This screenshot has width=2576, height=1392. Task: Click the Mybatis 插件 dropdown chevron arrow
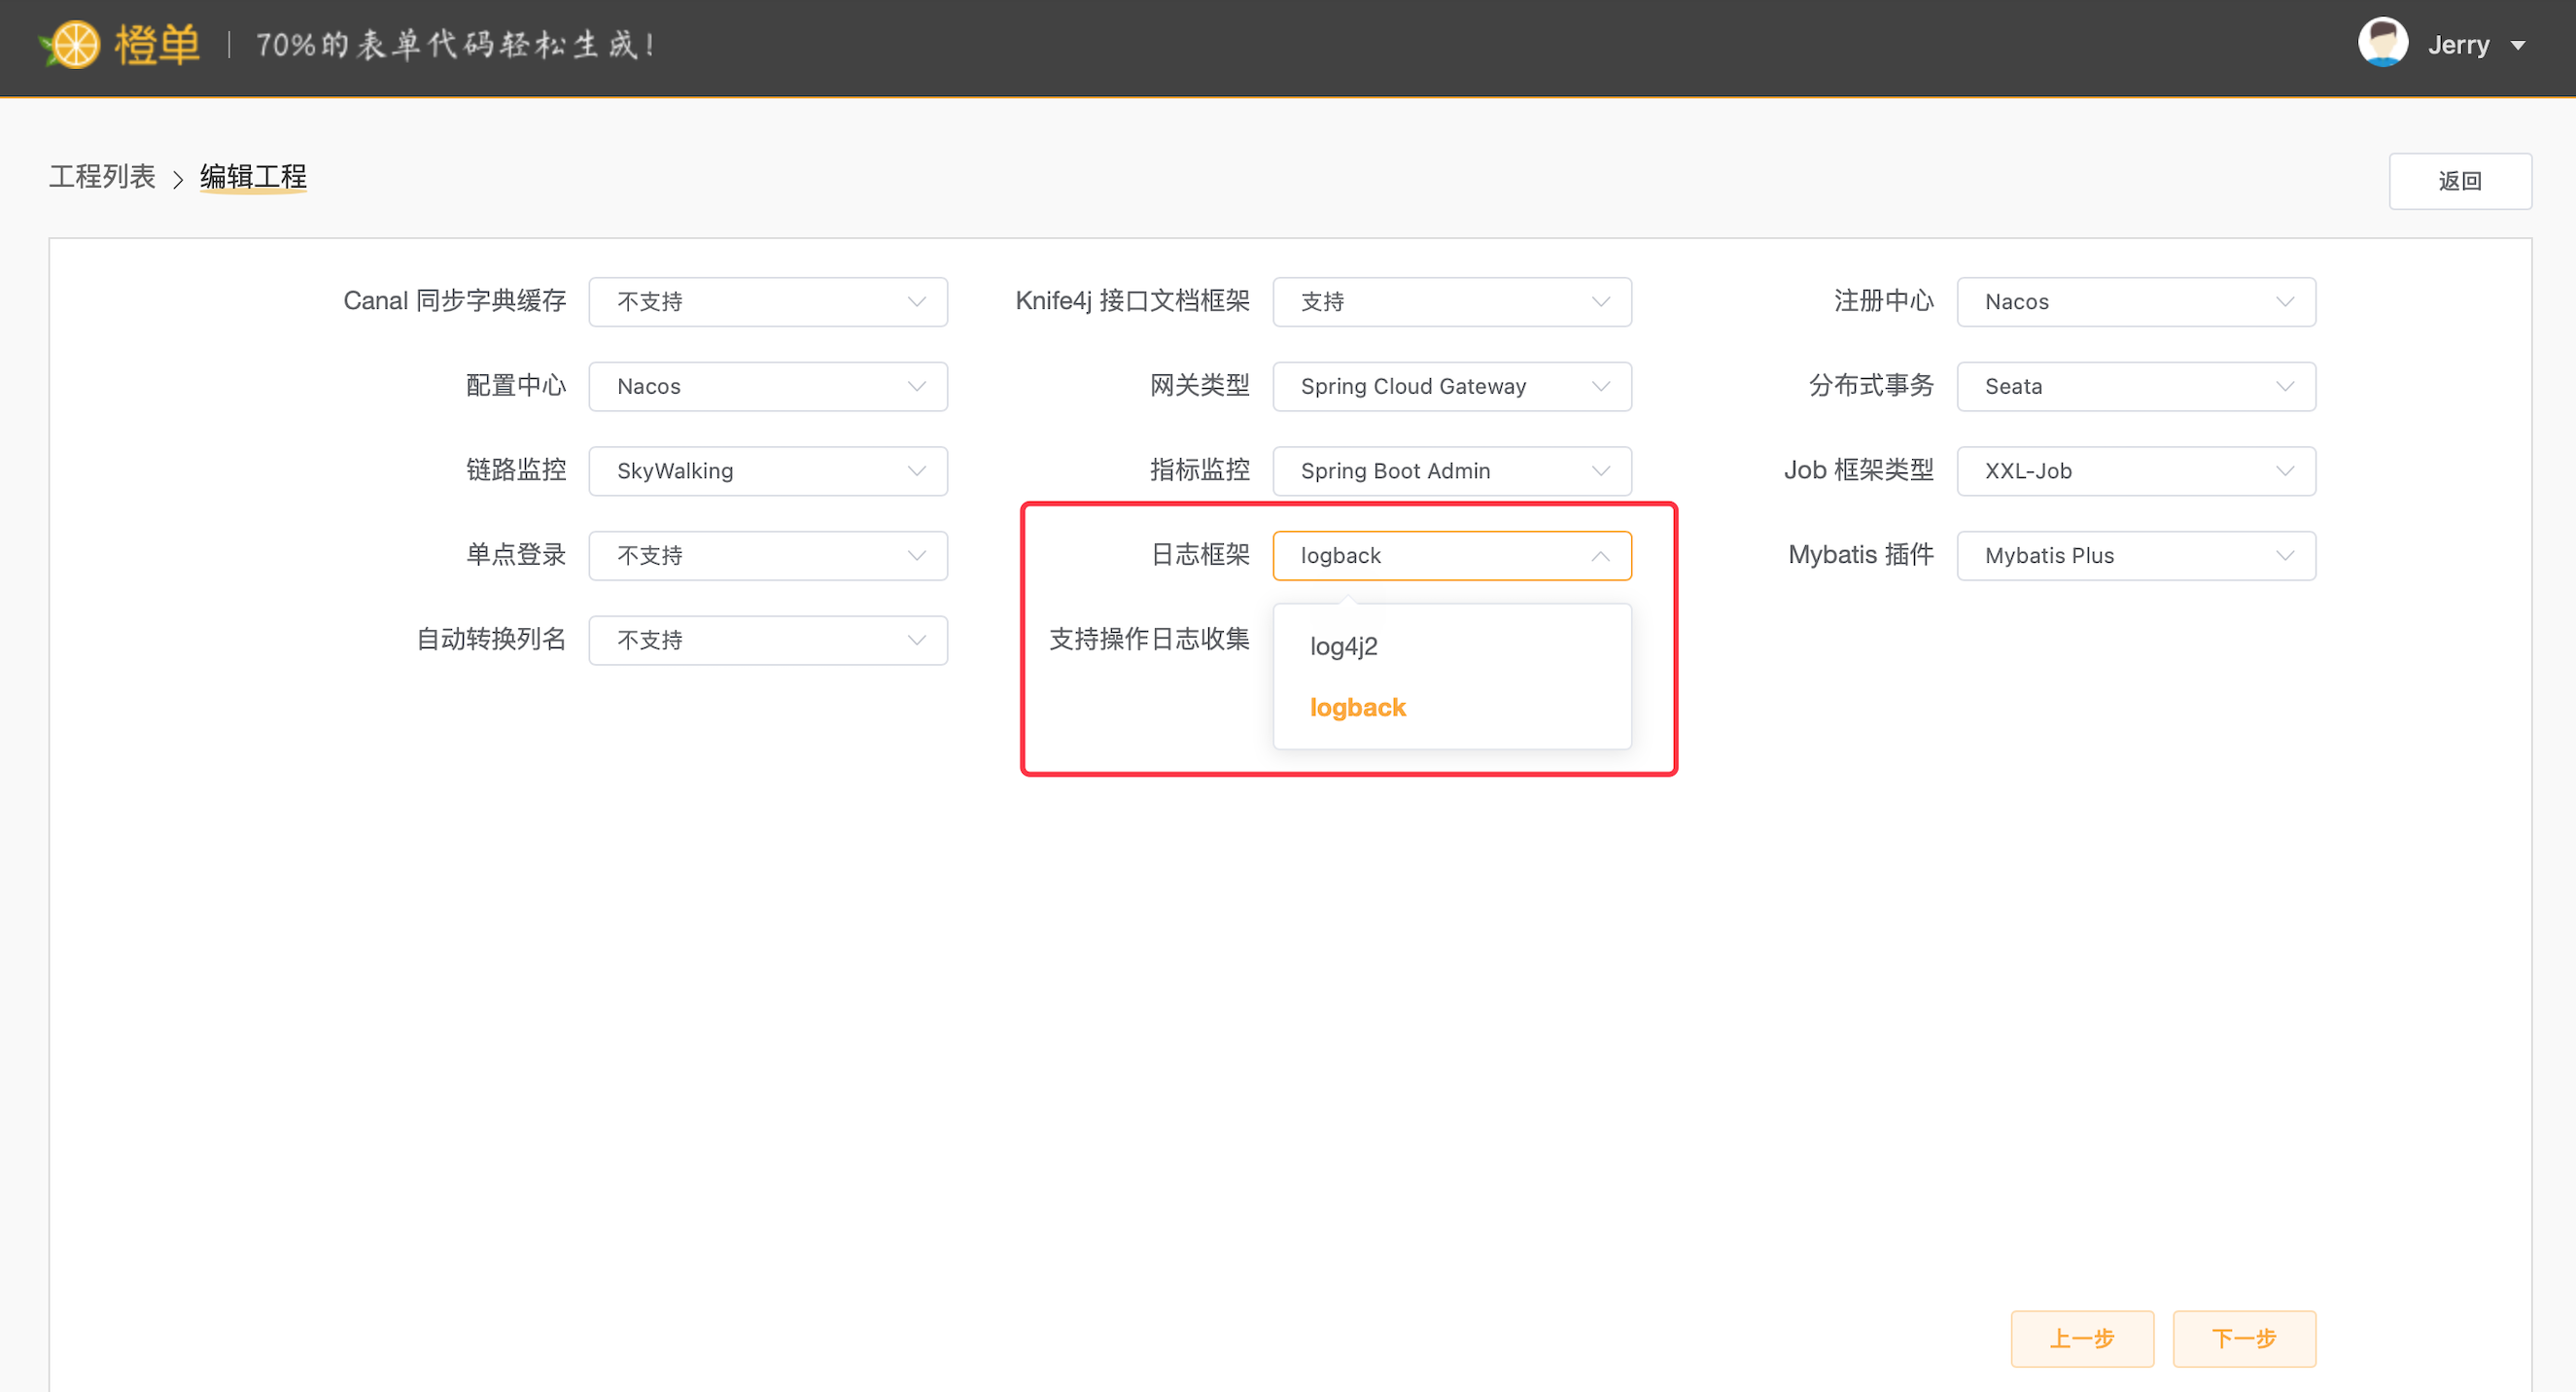tap(2284, 556)
